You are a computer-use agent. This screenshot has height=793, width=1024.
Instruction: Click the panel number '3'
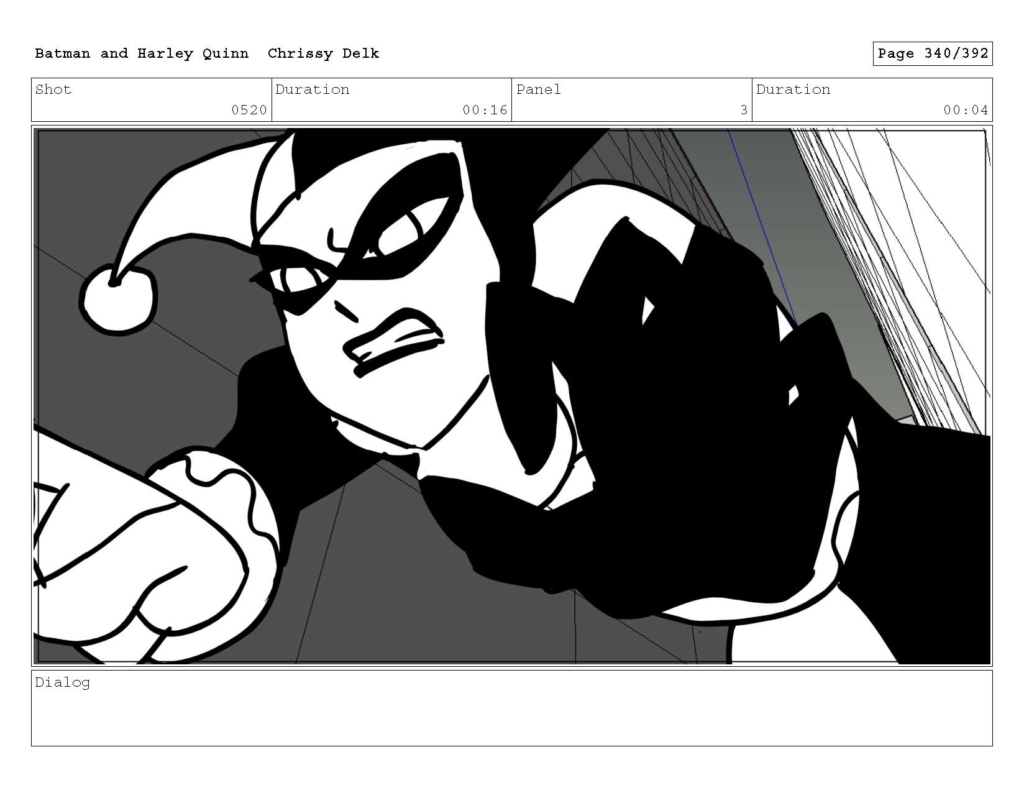click(x=743, y=110)
